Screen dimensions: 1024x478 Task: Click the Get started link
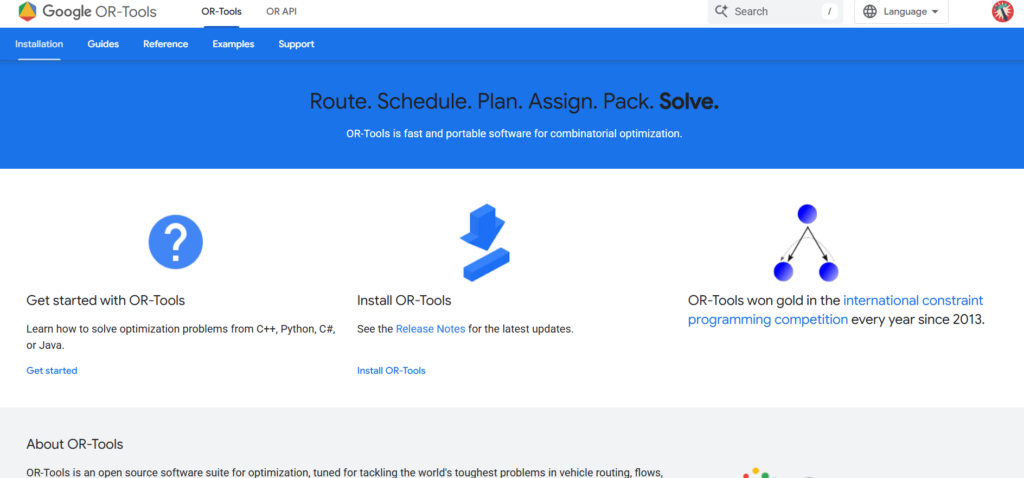(x=52, y=370)
